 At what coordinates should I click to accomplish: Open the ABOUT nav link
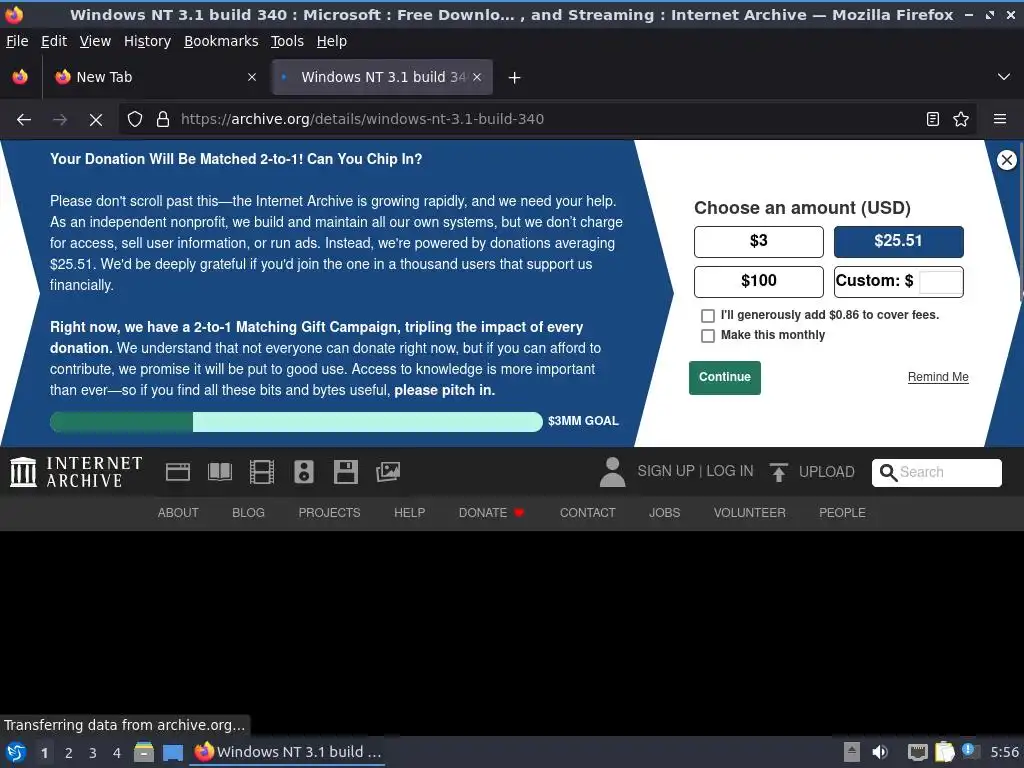pos(178,513)
